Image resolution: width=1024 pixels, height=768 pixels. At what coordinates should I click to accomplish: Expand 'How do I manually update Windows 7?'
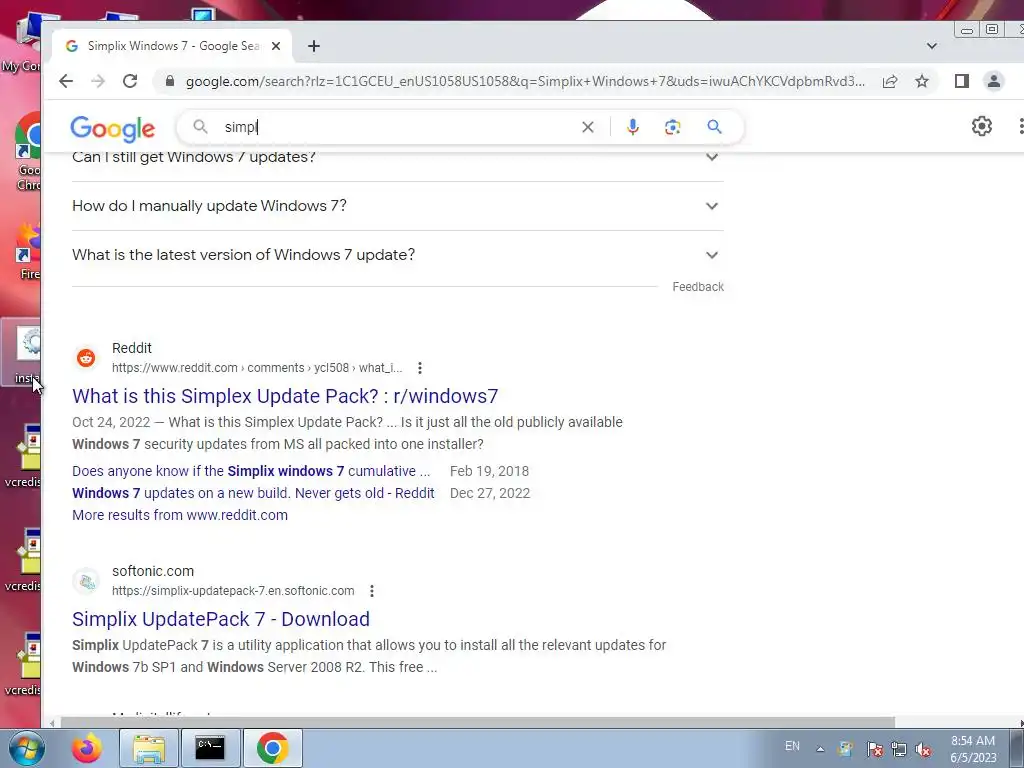[397, 206]
